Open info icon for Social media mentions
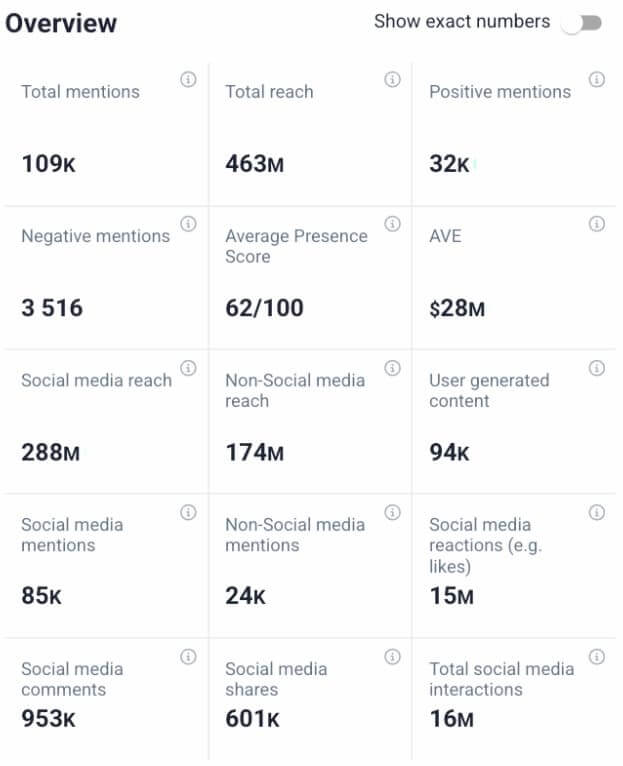The image size is (623, 766). pyautogui.click(x=188, y=513)
